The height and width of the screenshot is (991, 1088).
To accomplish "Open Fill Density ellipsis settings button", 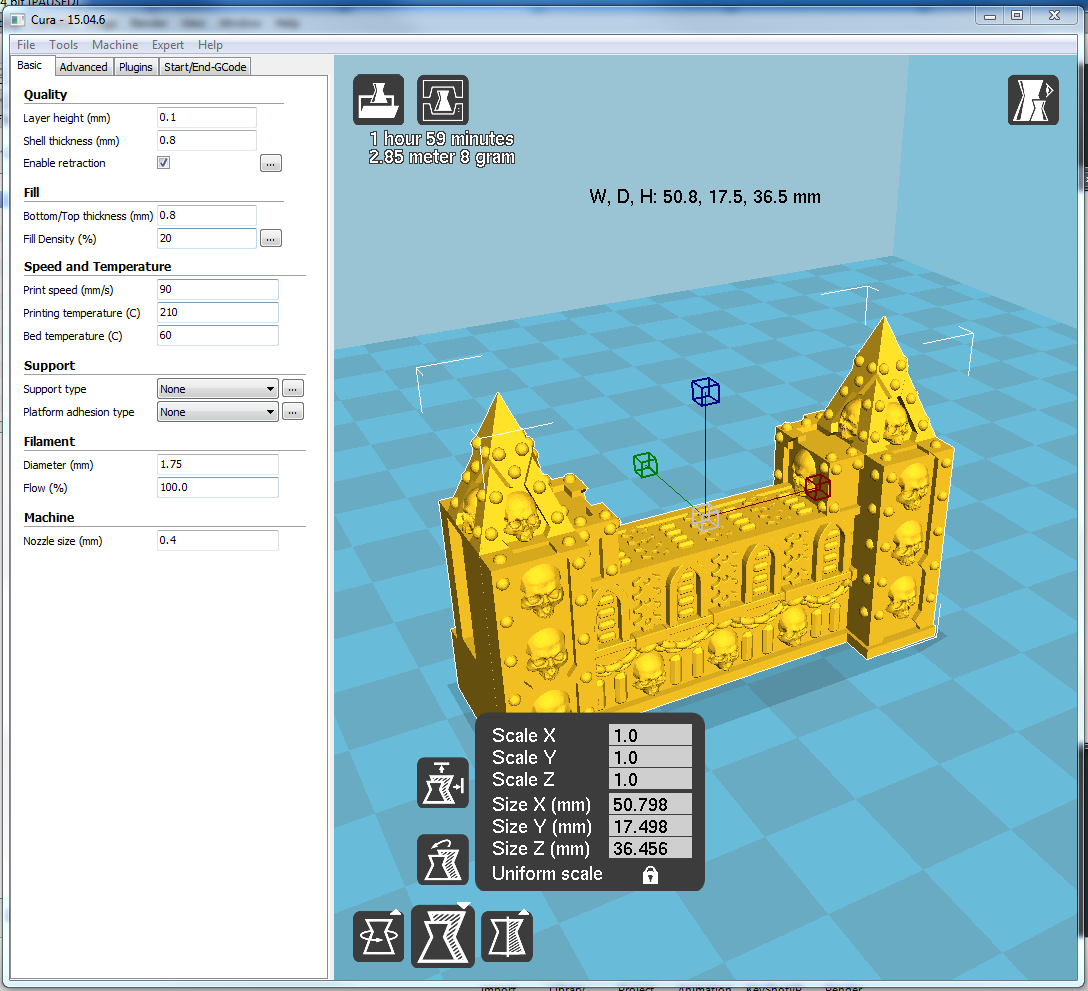I will [271, 238].
